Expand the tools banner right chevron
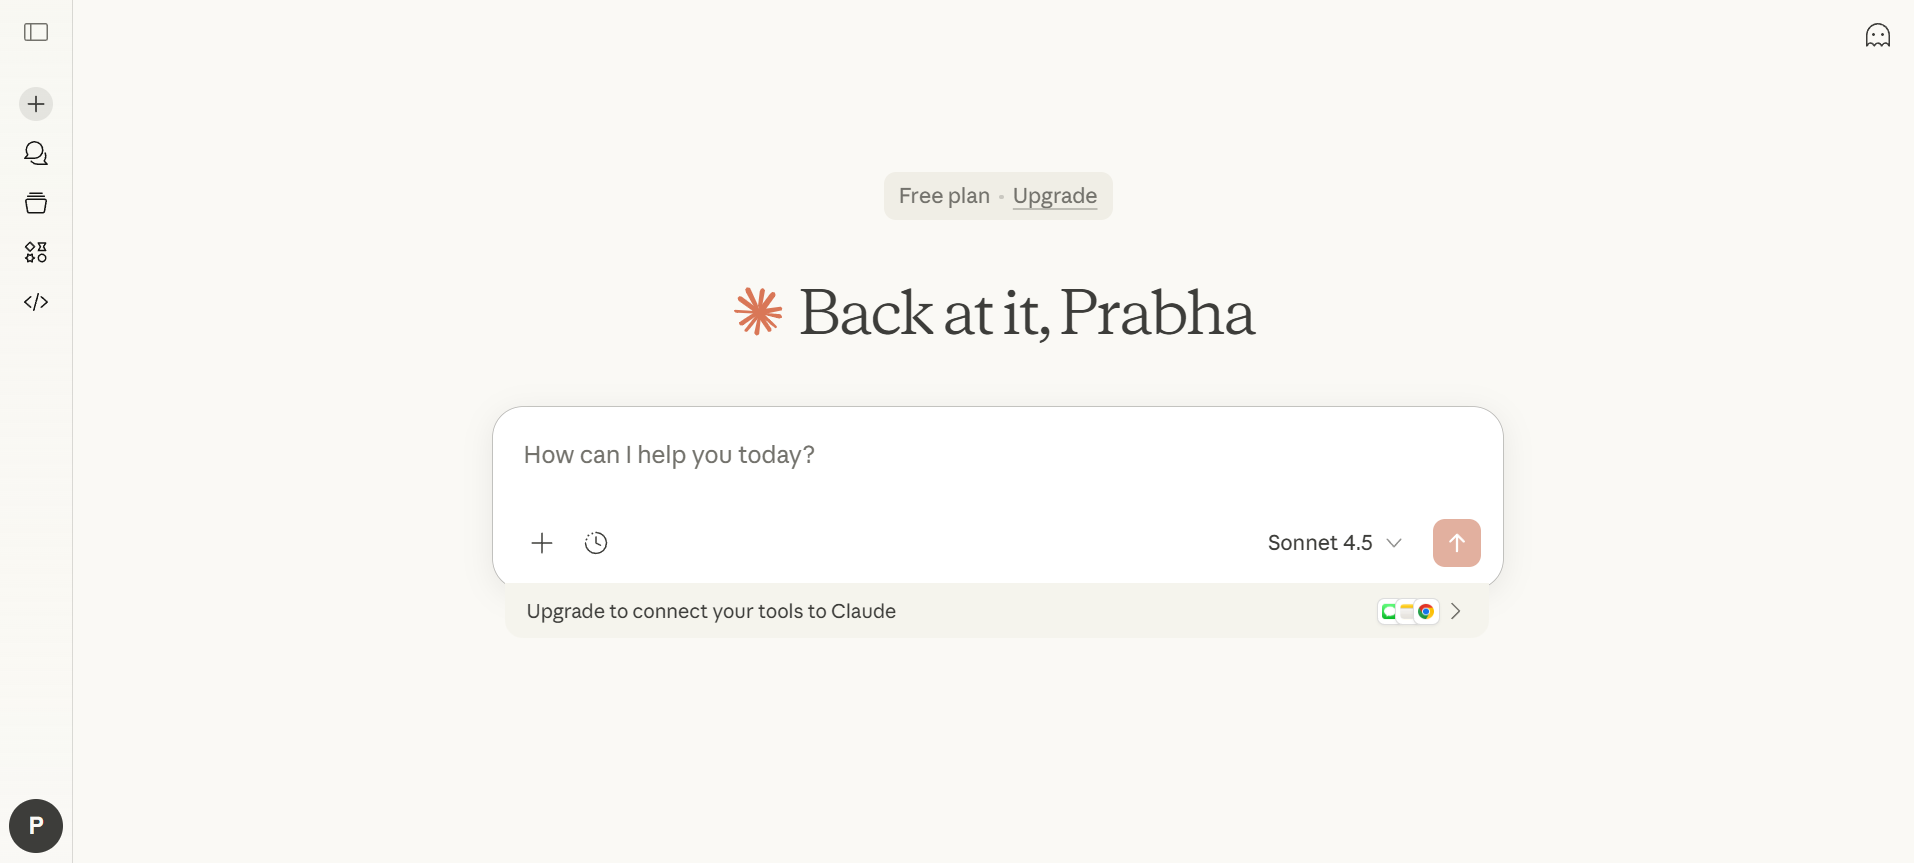Image resolution: width=1914 pixels, height=863 pixels. click(1456, 611)
